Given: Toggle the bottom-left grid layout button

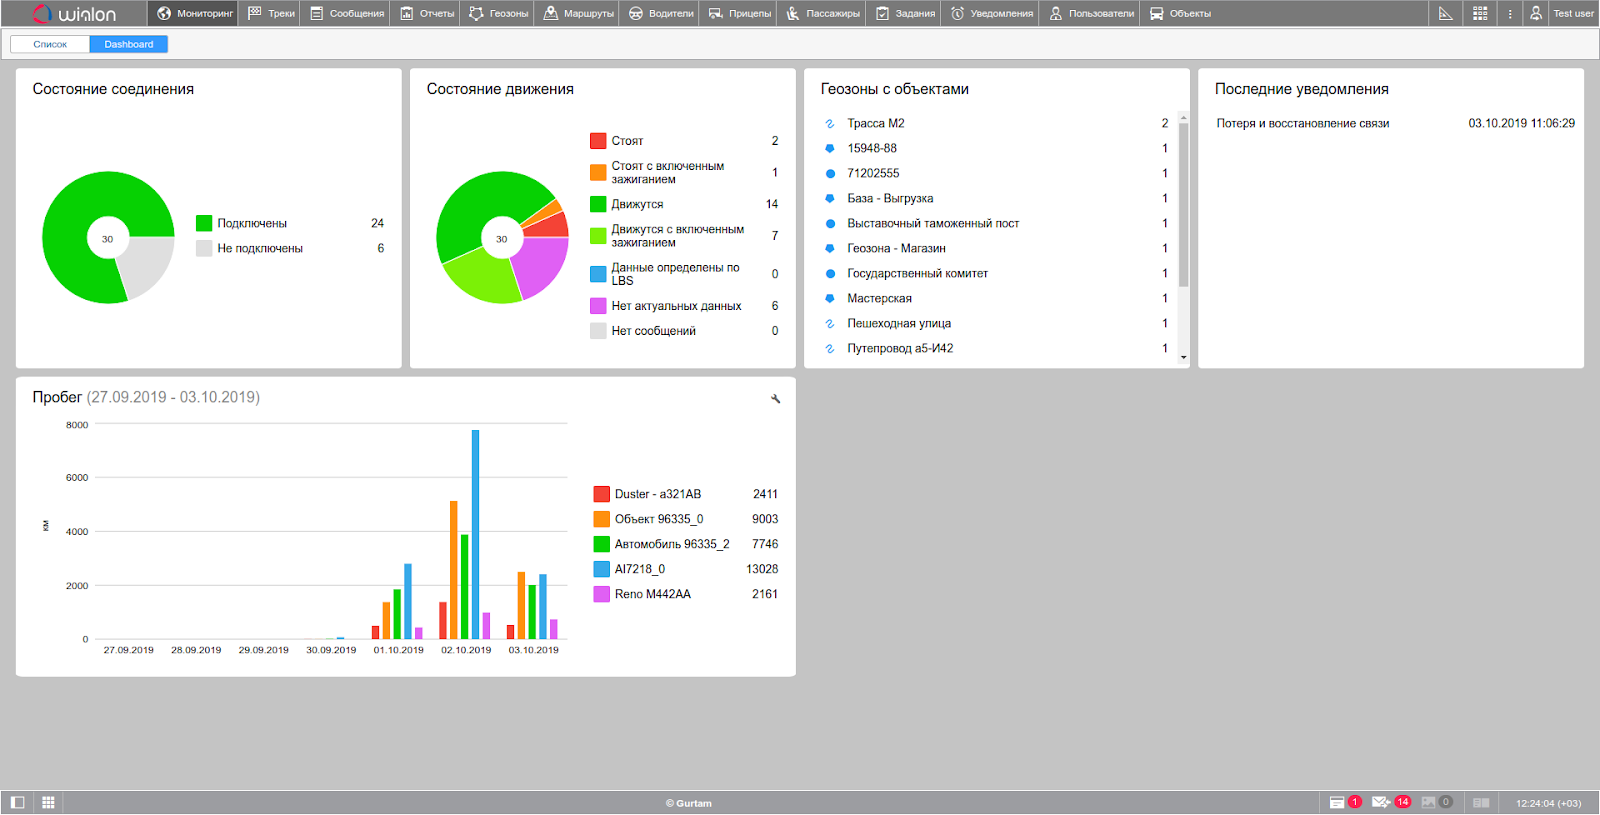Looking at the screenshot, I should [x=48, y=802].
